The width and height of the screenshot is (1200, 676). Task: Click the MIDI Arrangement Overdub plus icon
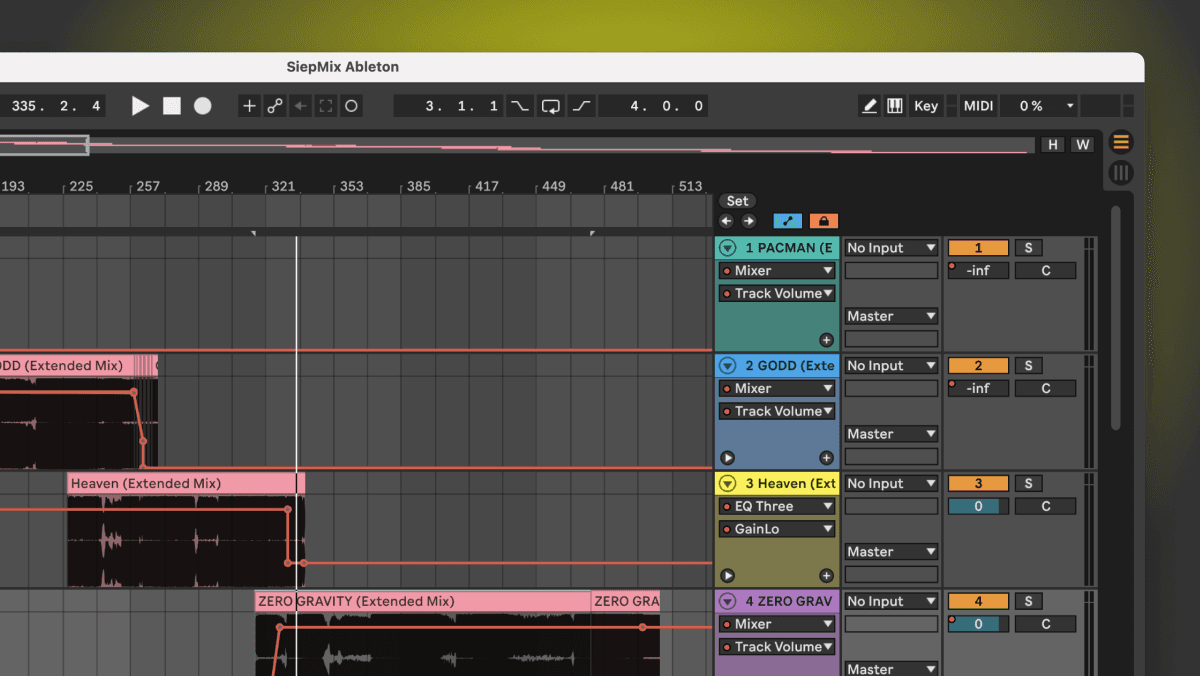[x=249, y=106]
